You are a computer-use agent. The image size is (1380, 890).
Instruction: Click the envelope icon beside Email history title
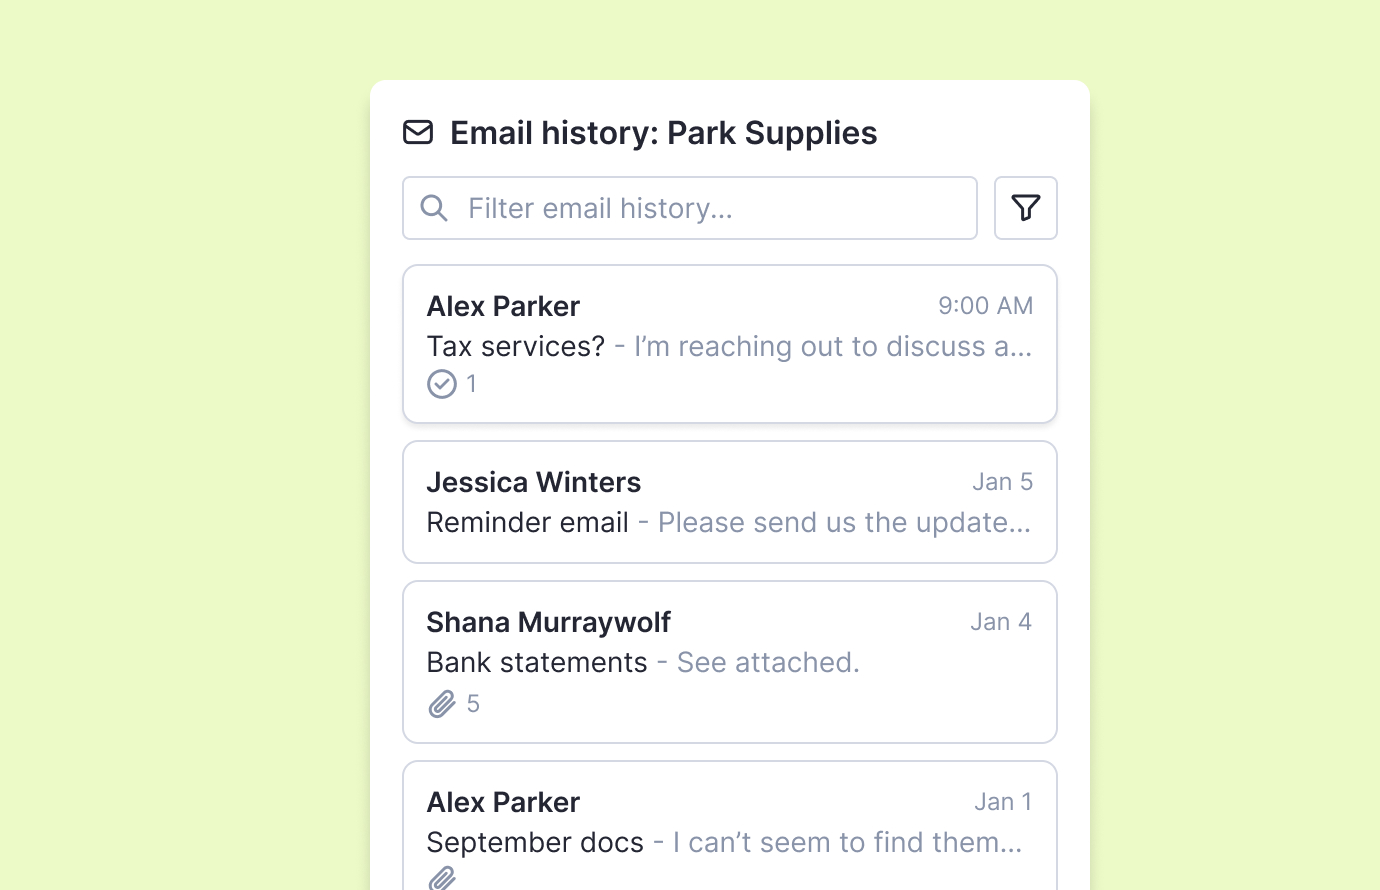click(418, 132)
